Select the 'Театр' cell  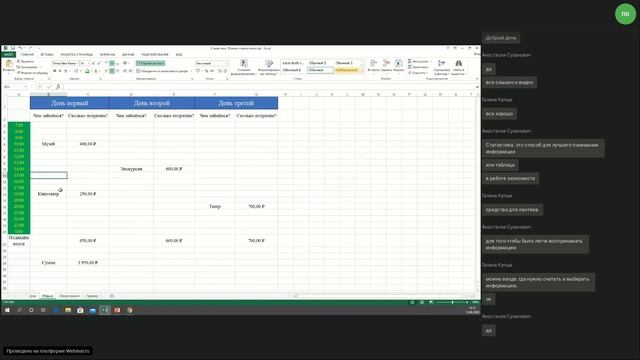[x=215, y=206]
